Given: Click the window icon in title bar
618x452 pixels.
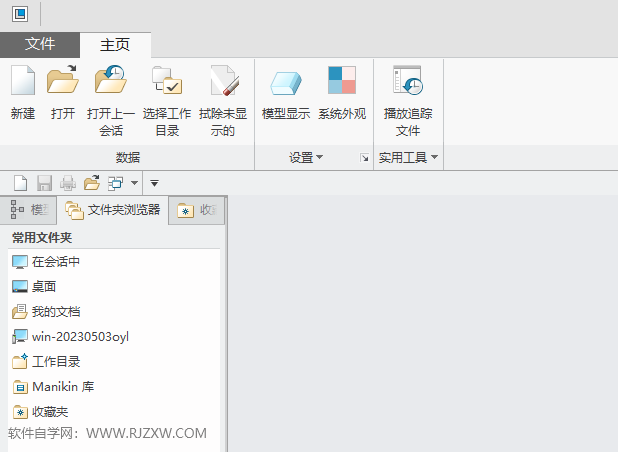Looking at the screenshot, I should point(20,14).
